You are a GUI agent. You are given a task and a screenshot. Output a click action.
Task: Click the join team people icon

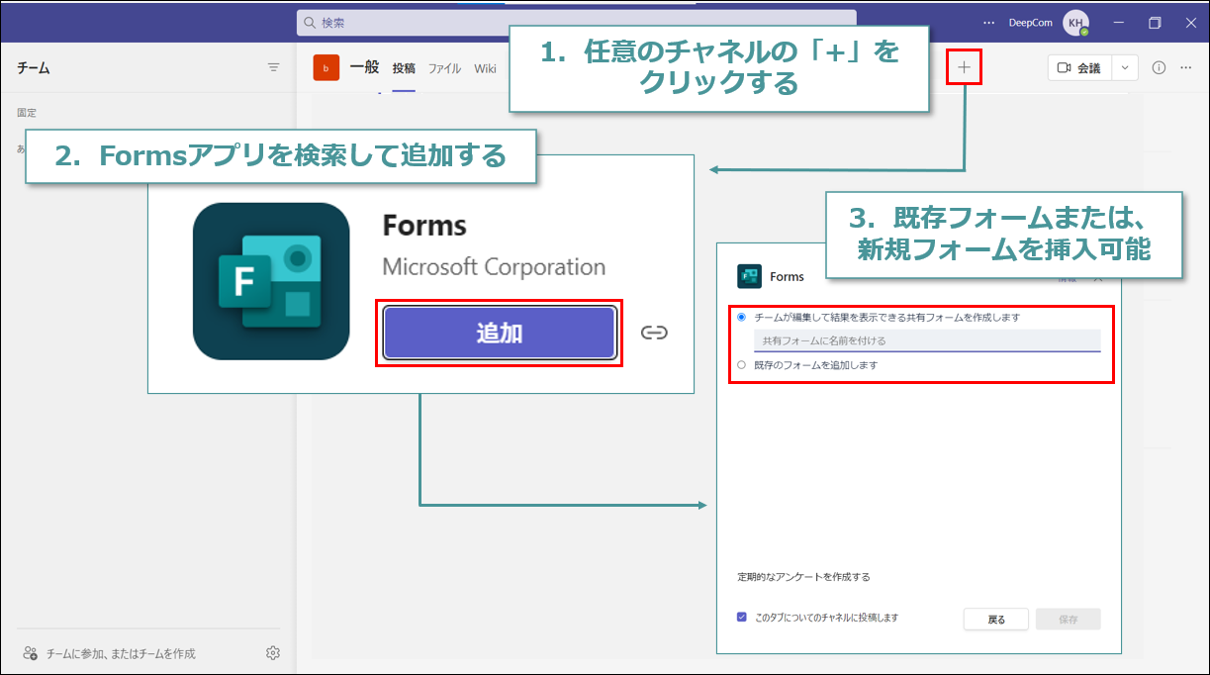point(30,653)
